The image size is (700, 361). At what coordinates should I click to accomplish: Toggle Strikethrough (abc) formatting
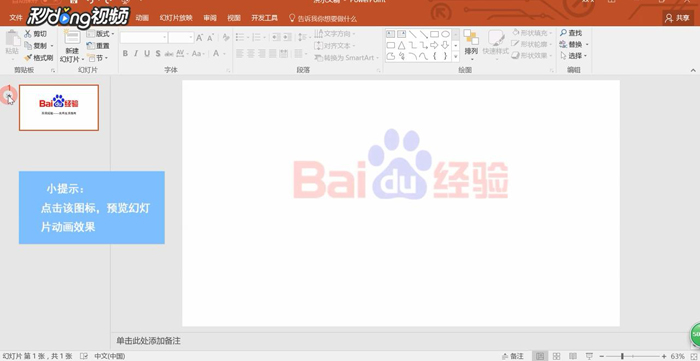click(x=169, y=54)
